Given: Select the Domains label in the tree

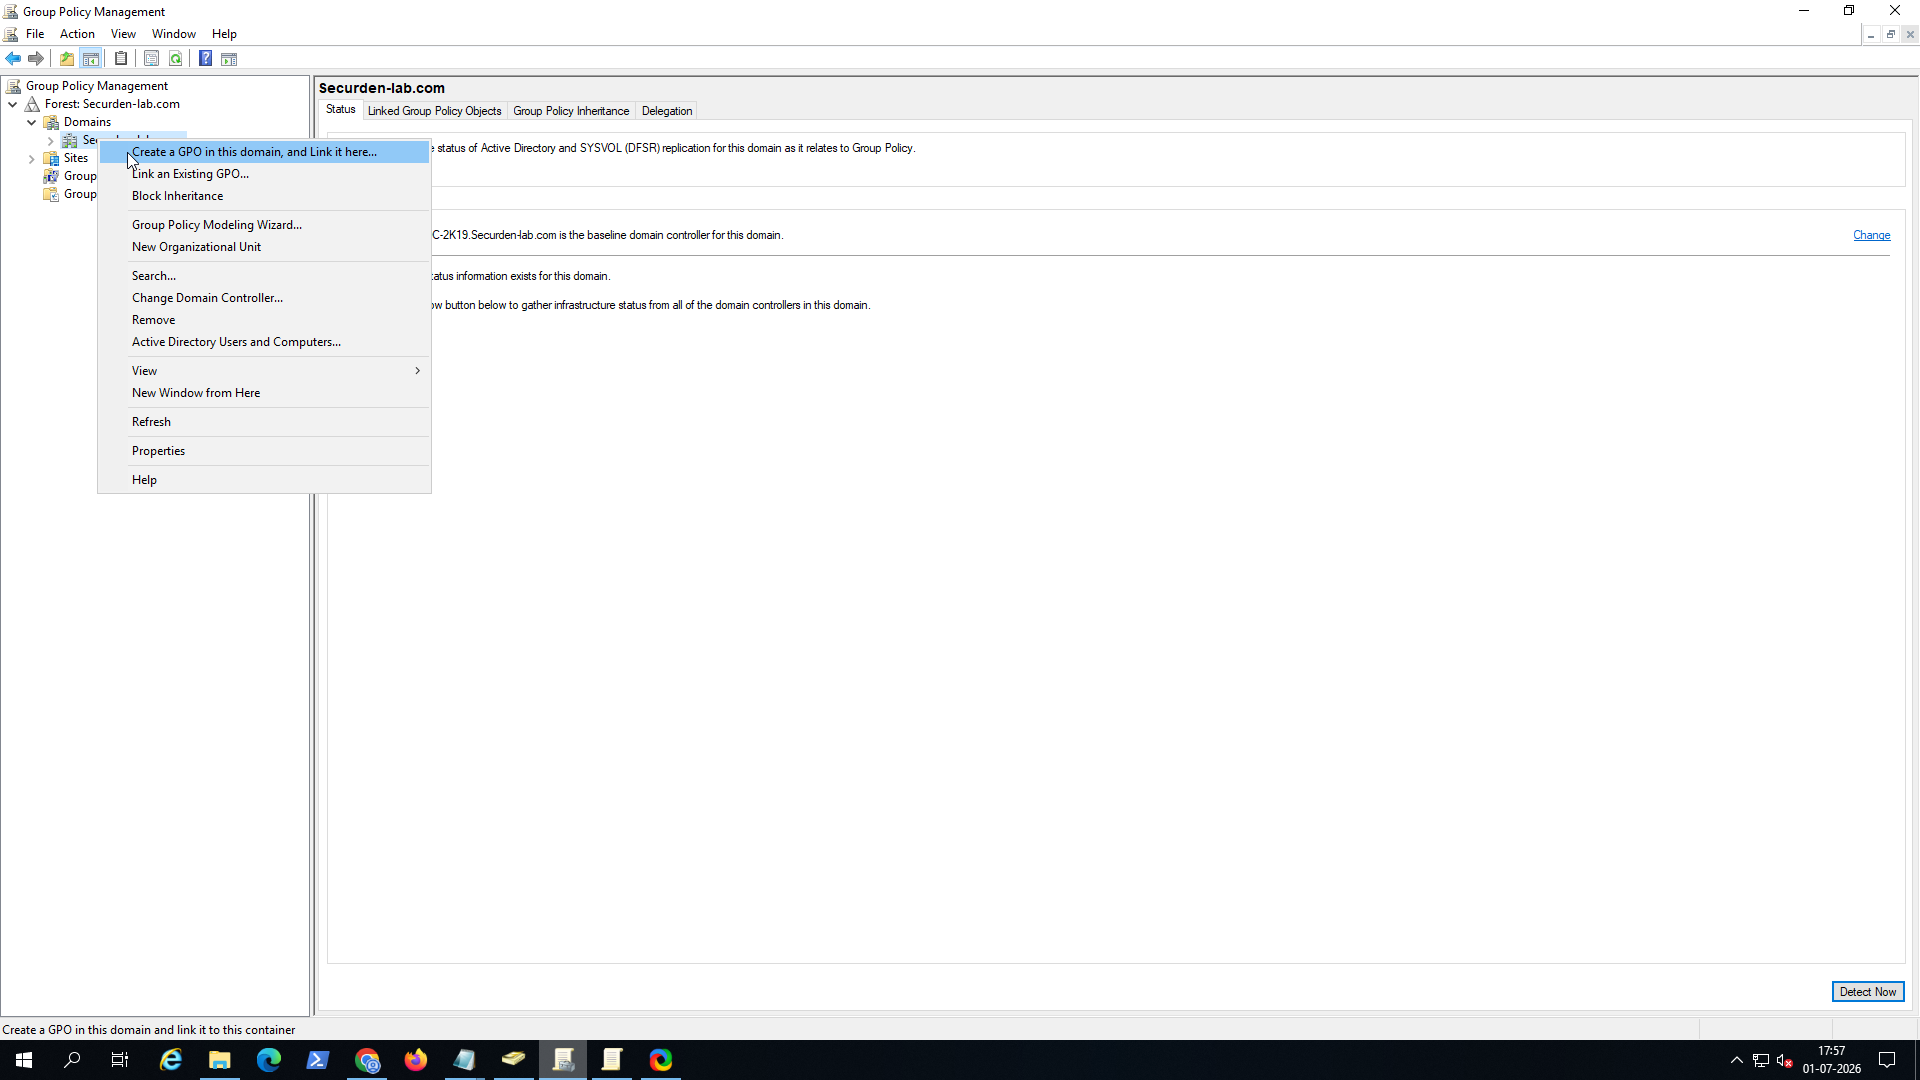Looking at the screenshot, I should tap(87, 122).
